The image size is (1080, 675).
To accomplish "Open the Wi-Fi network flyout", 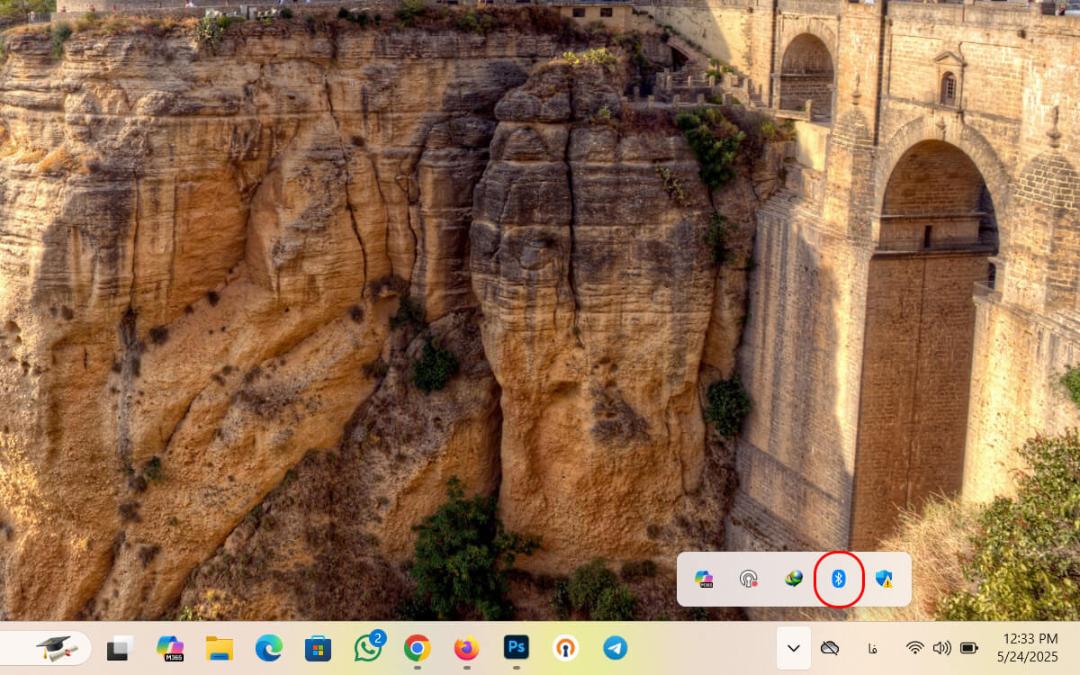I will coord(915,647).
